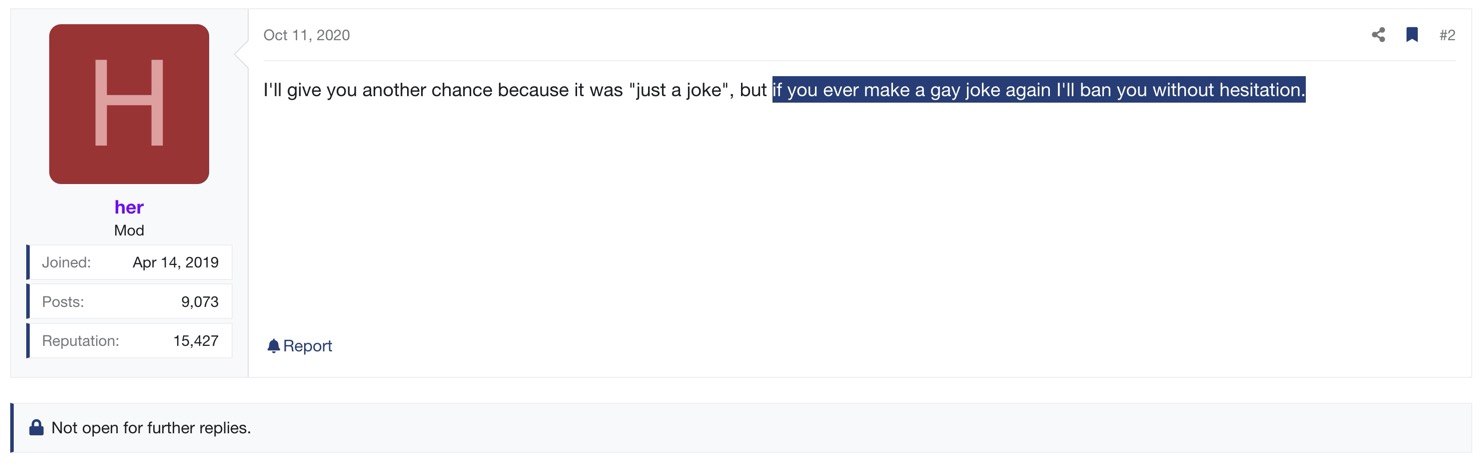Click the bell icon beside Report
The width and height of the screenshot is (1483, 470).
(x=273, y=346)
